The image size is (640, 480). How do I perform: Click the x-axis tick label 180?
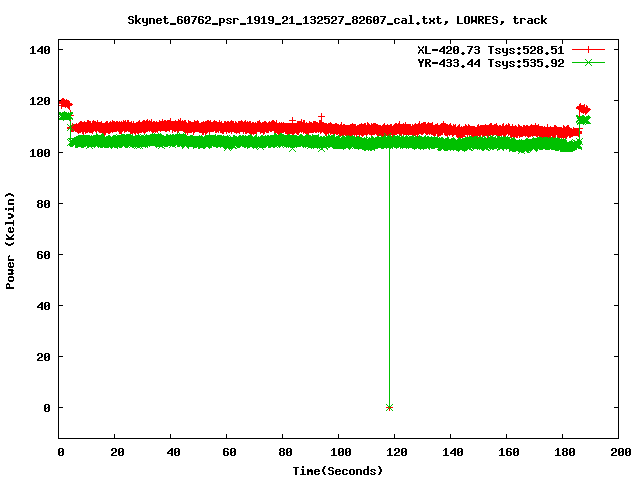click(564, 452)
